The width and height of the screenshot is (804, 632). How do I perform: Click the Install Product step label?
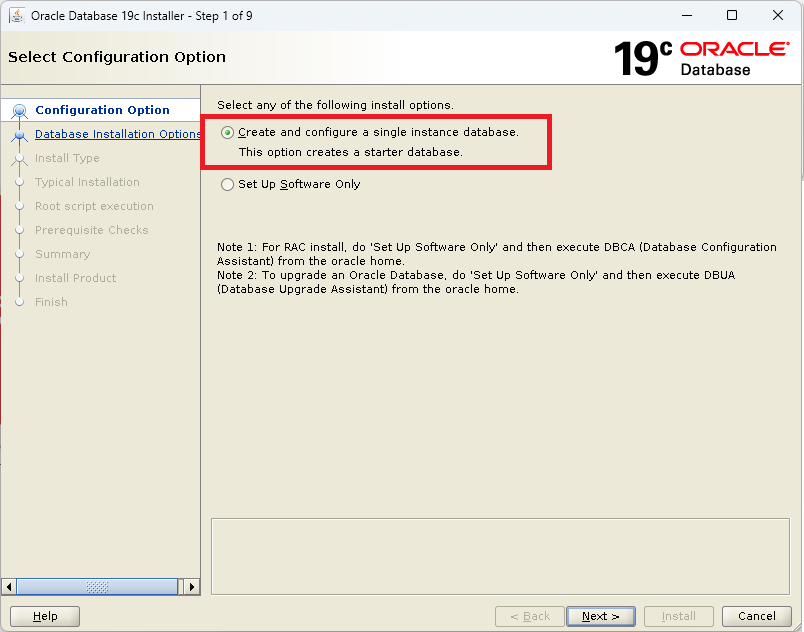(75, 278)
